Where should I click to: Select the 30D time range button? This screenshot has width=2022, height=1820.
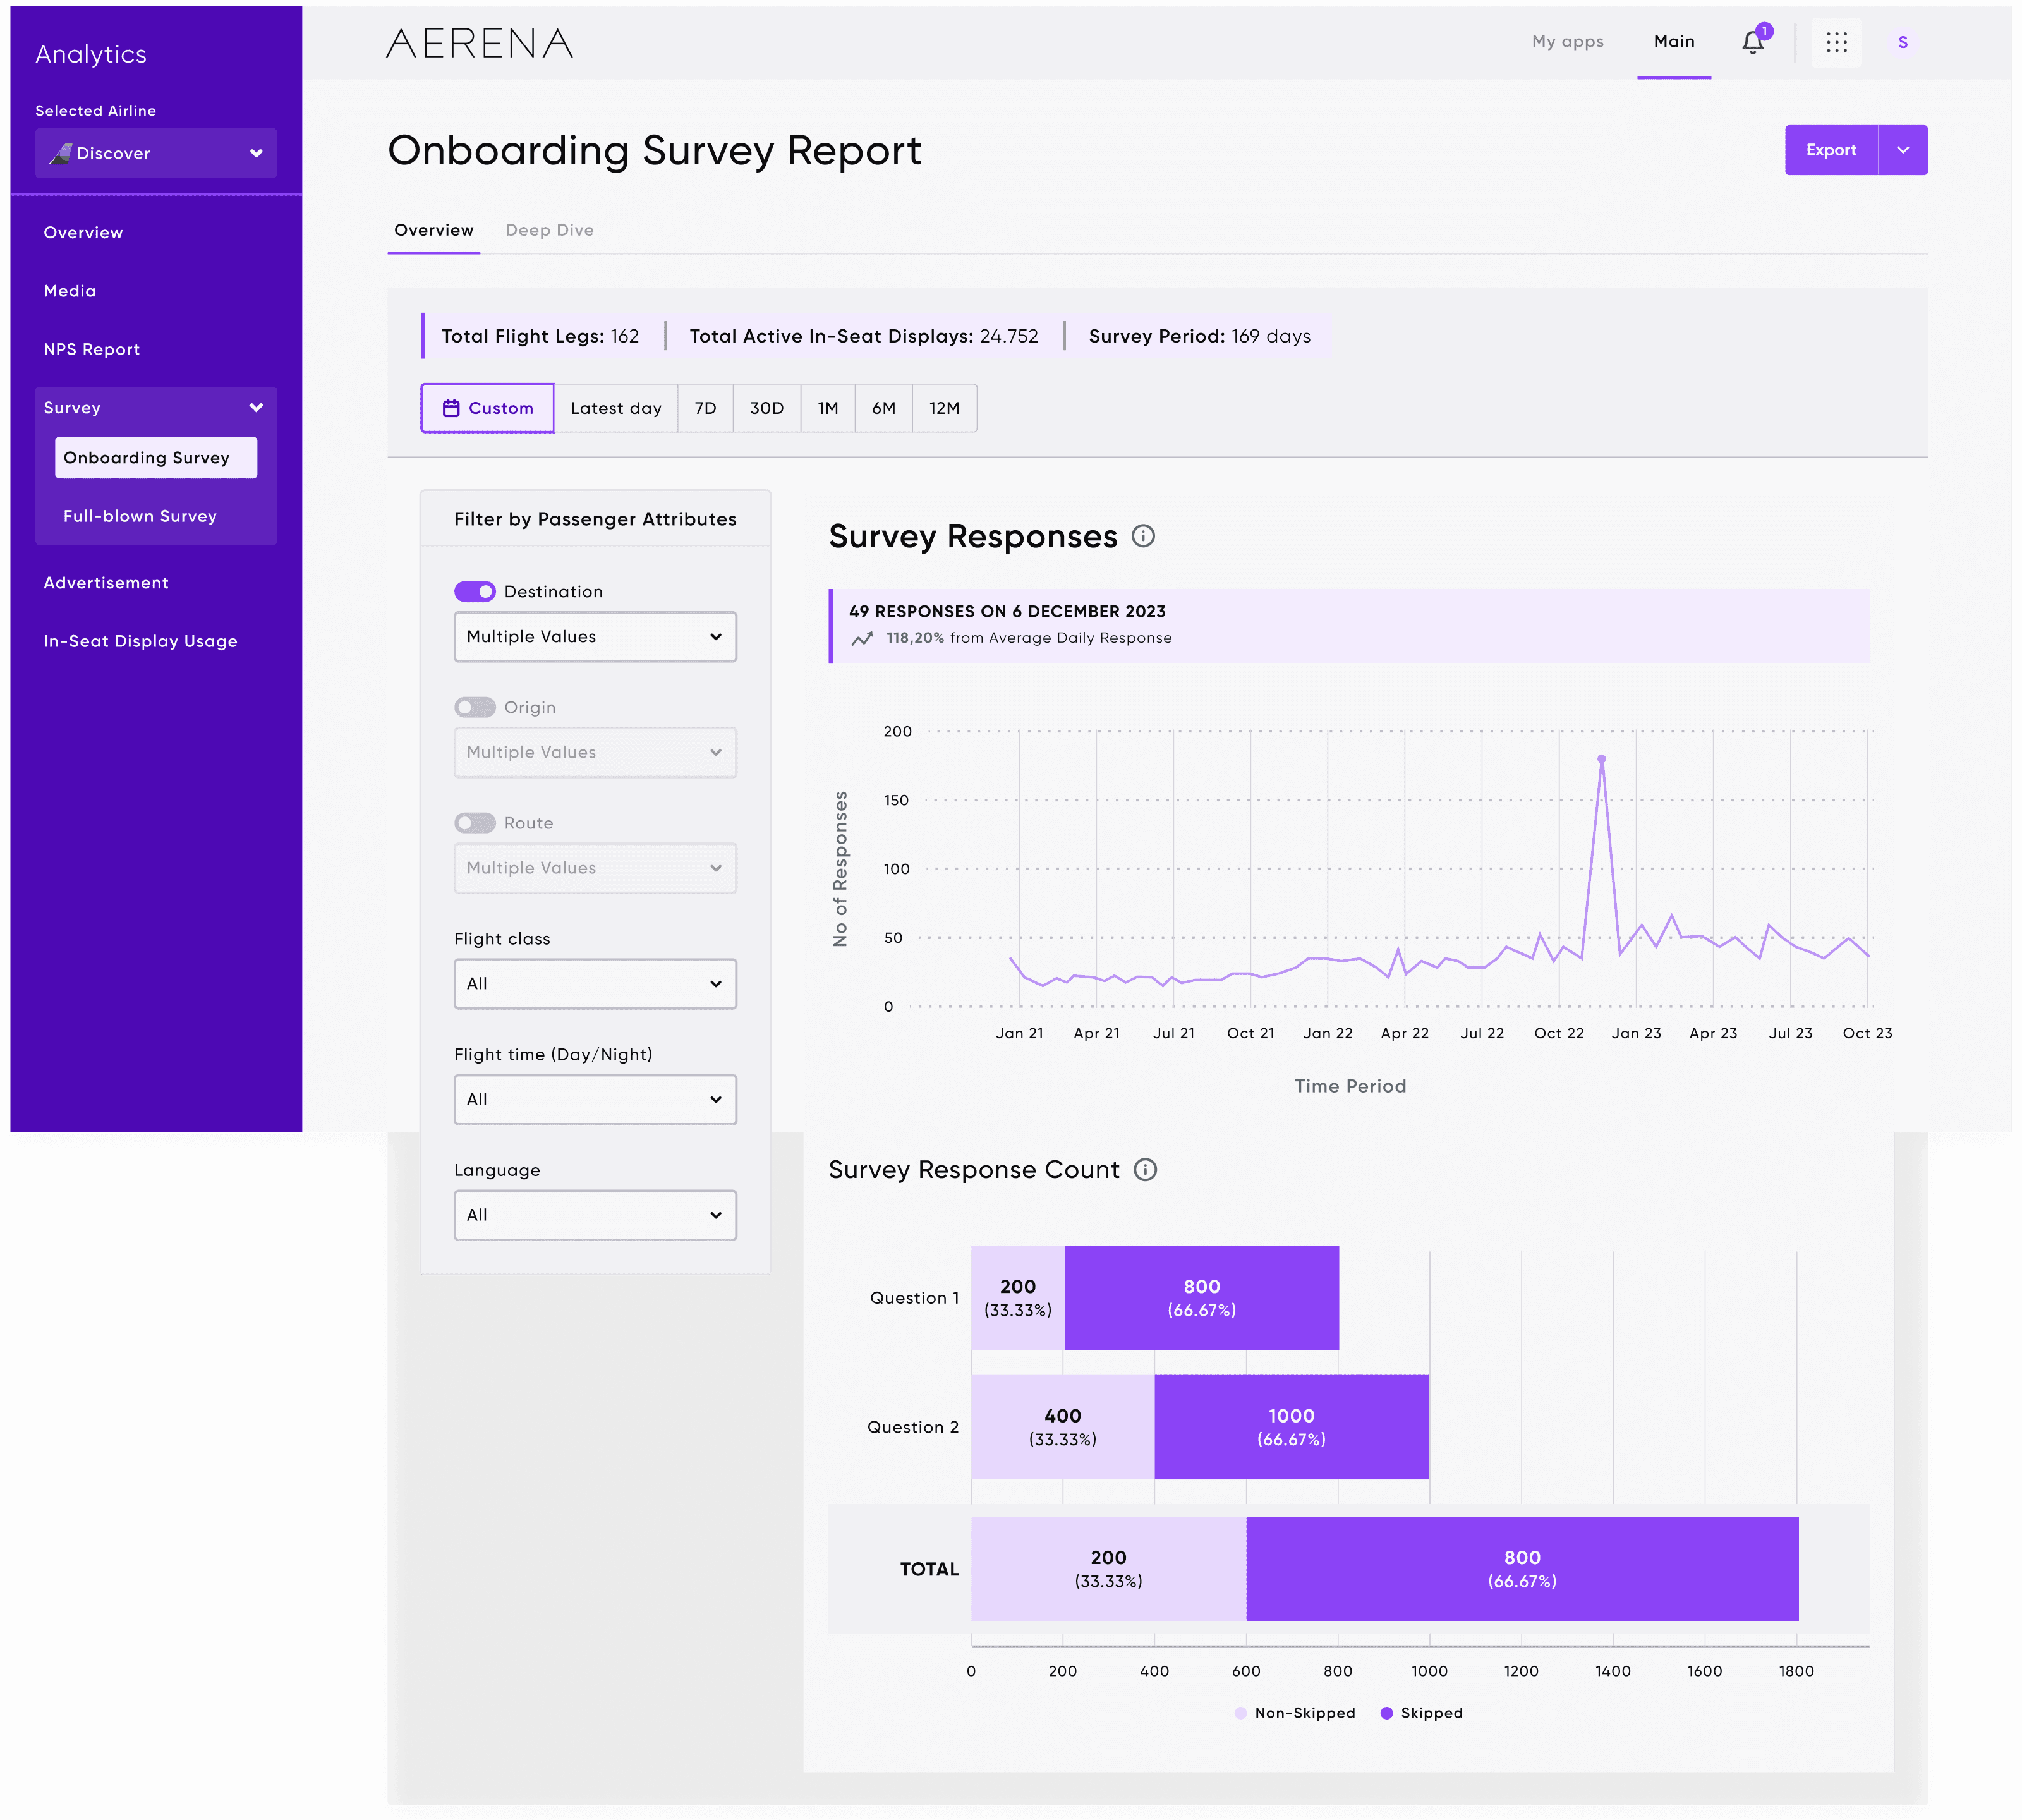(766, 408)
